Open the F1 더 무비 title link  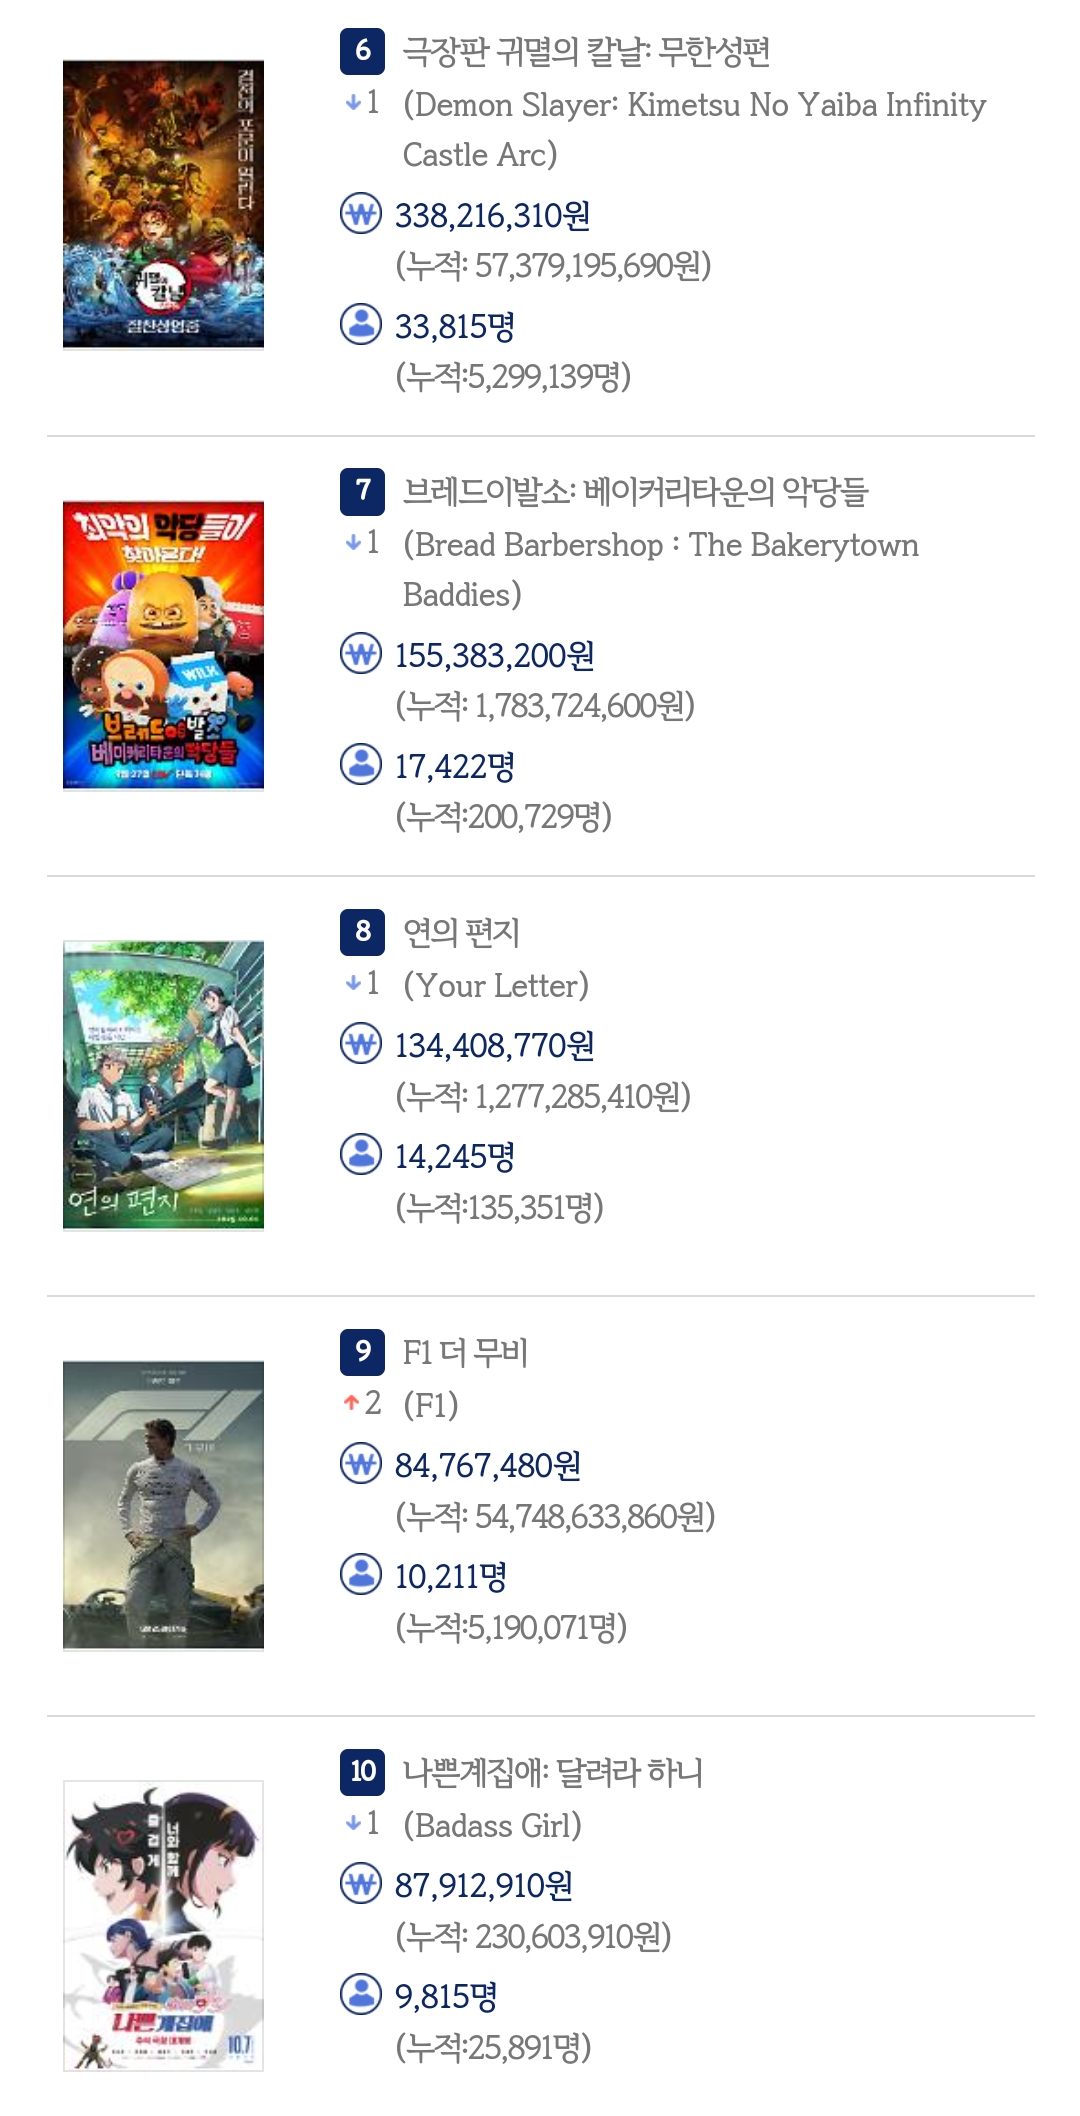(x=465, y=1352)
